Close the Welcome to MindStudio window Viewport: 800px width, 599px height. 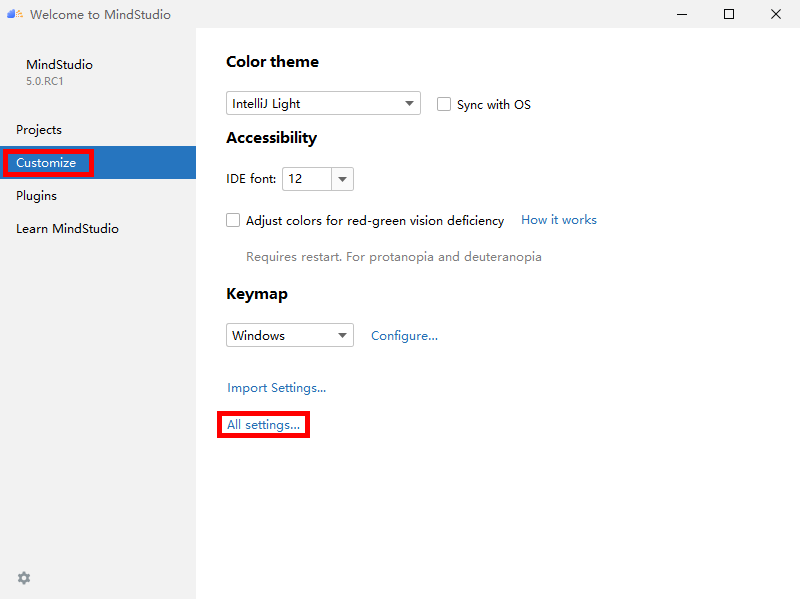[x=776, y=14]
